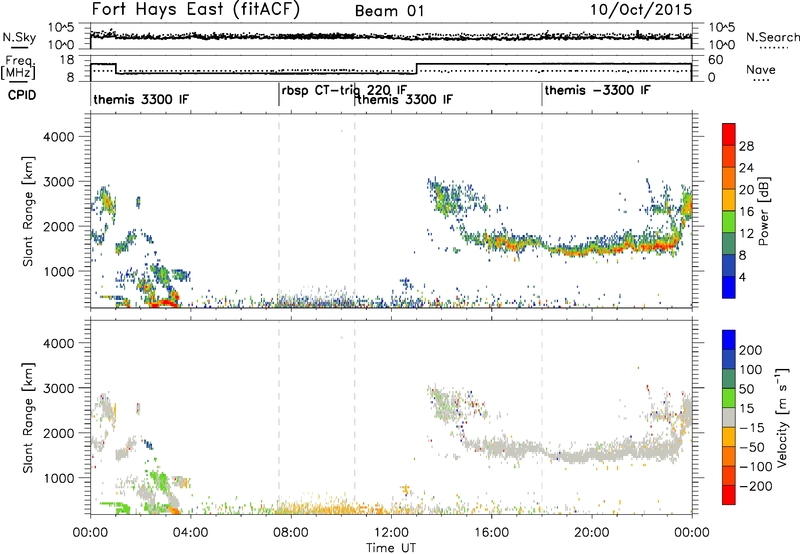The width and height of the screenshot is (800, 554).
Task: Click the date '10/Oct/2015'
Action: 641,10
